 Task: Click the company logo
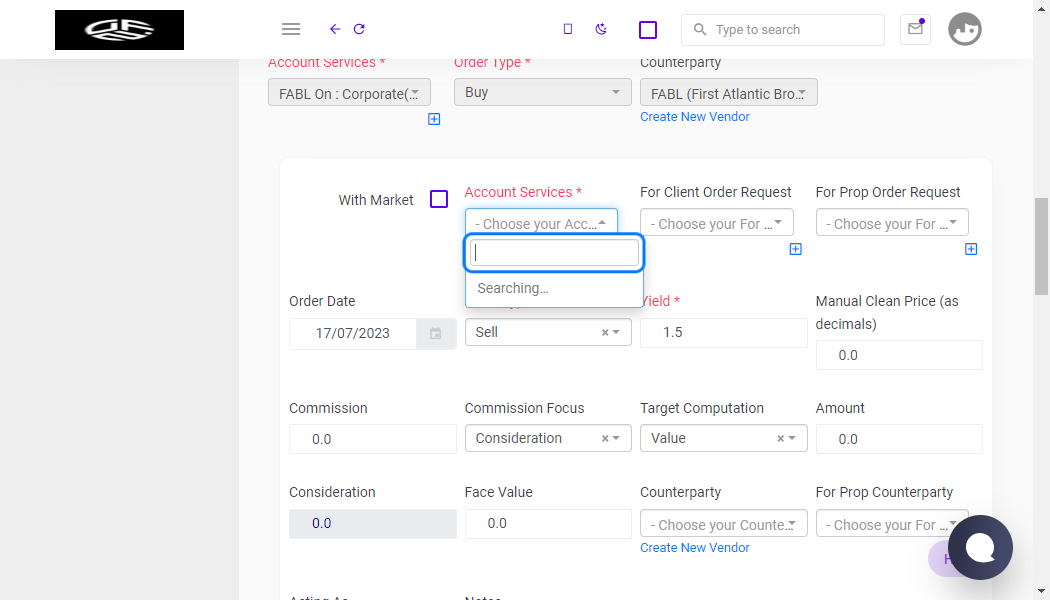click(119, 29)
